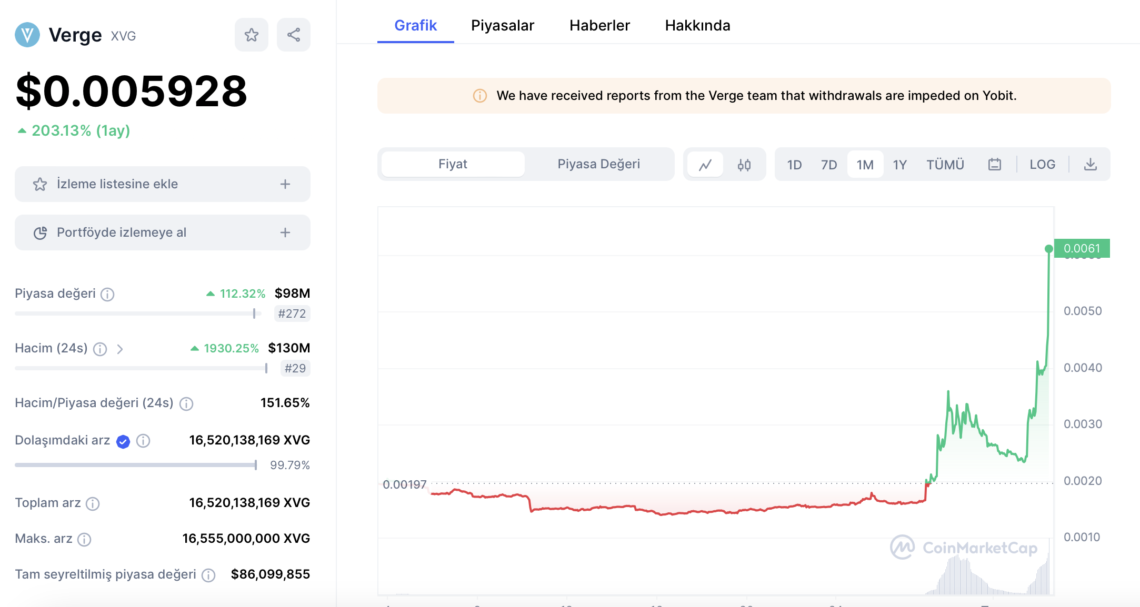Click the 203.13% (1ay) change text
The width and height of the screenshot is (1140, 607).
(73, 131)
